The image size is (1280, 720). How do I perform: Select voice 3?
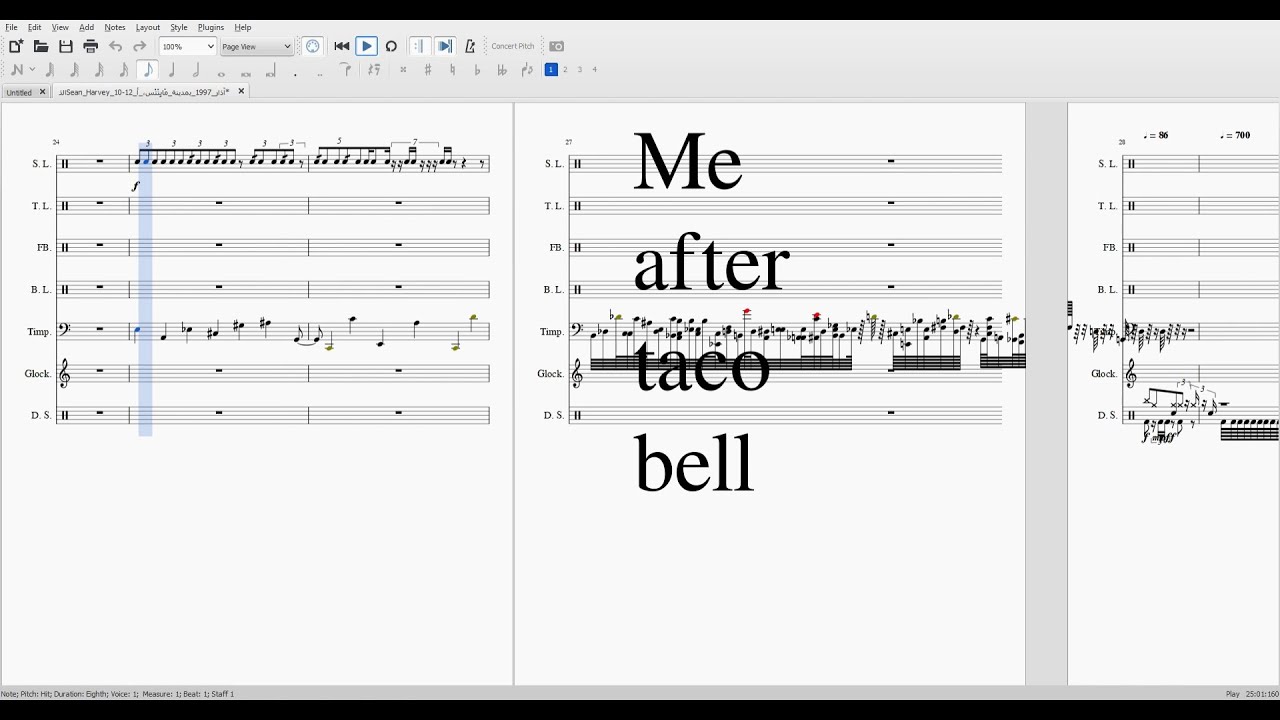click(x=580, y=70)
